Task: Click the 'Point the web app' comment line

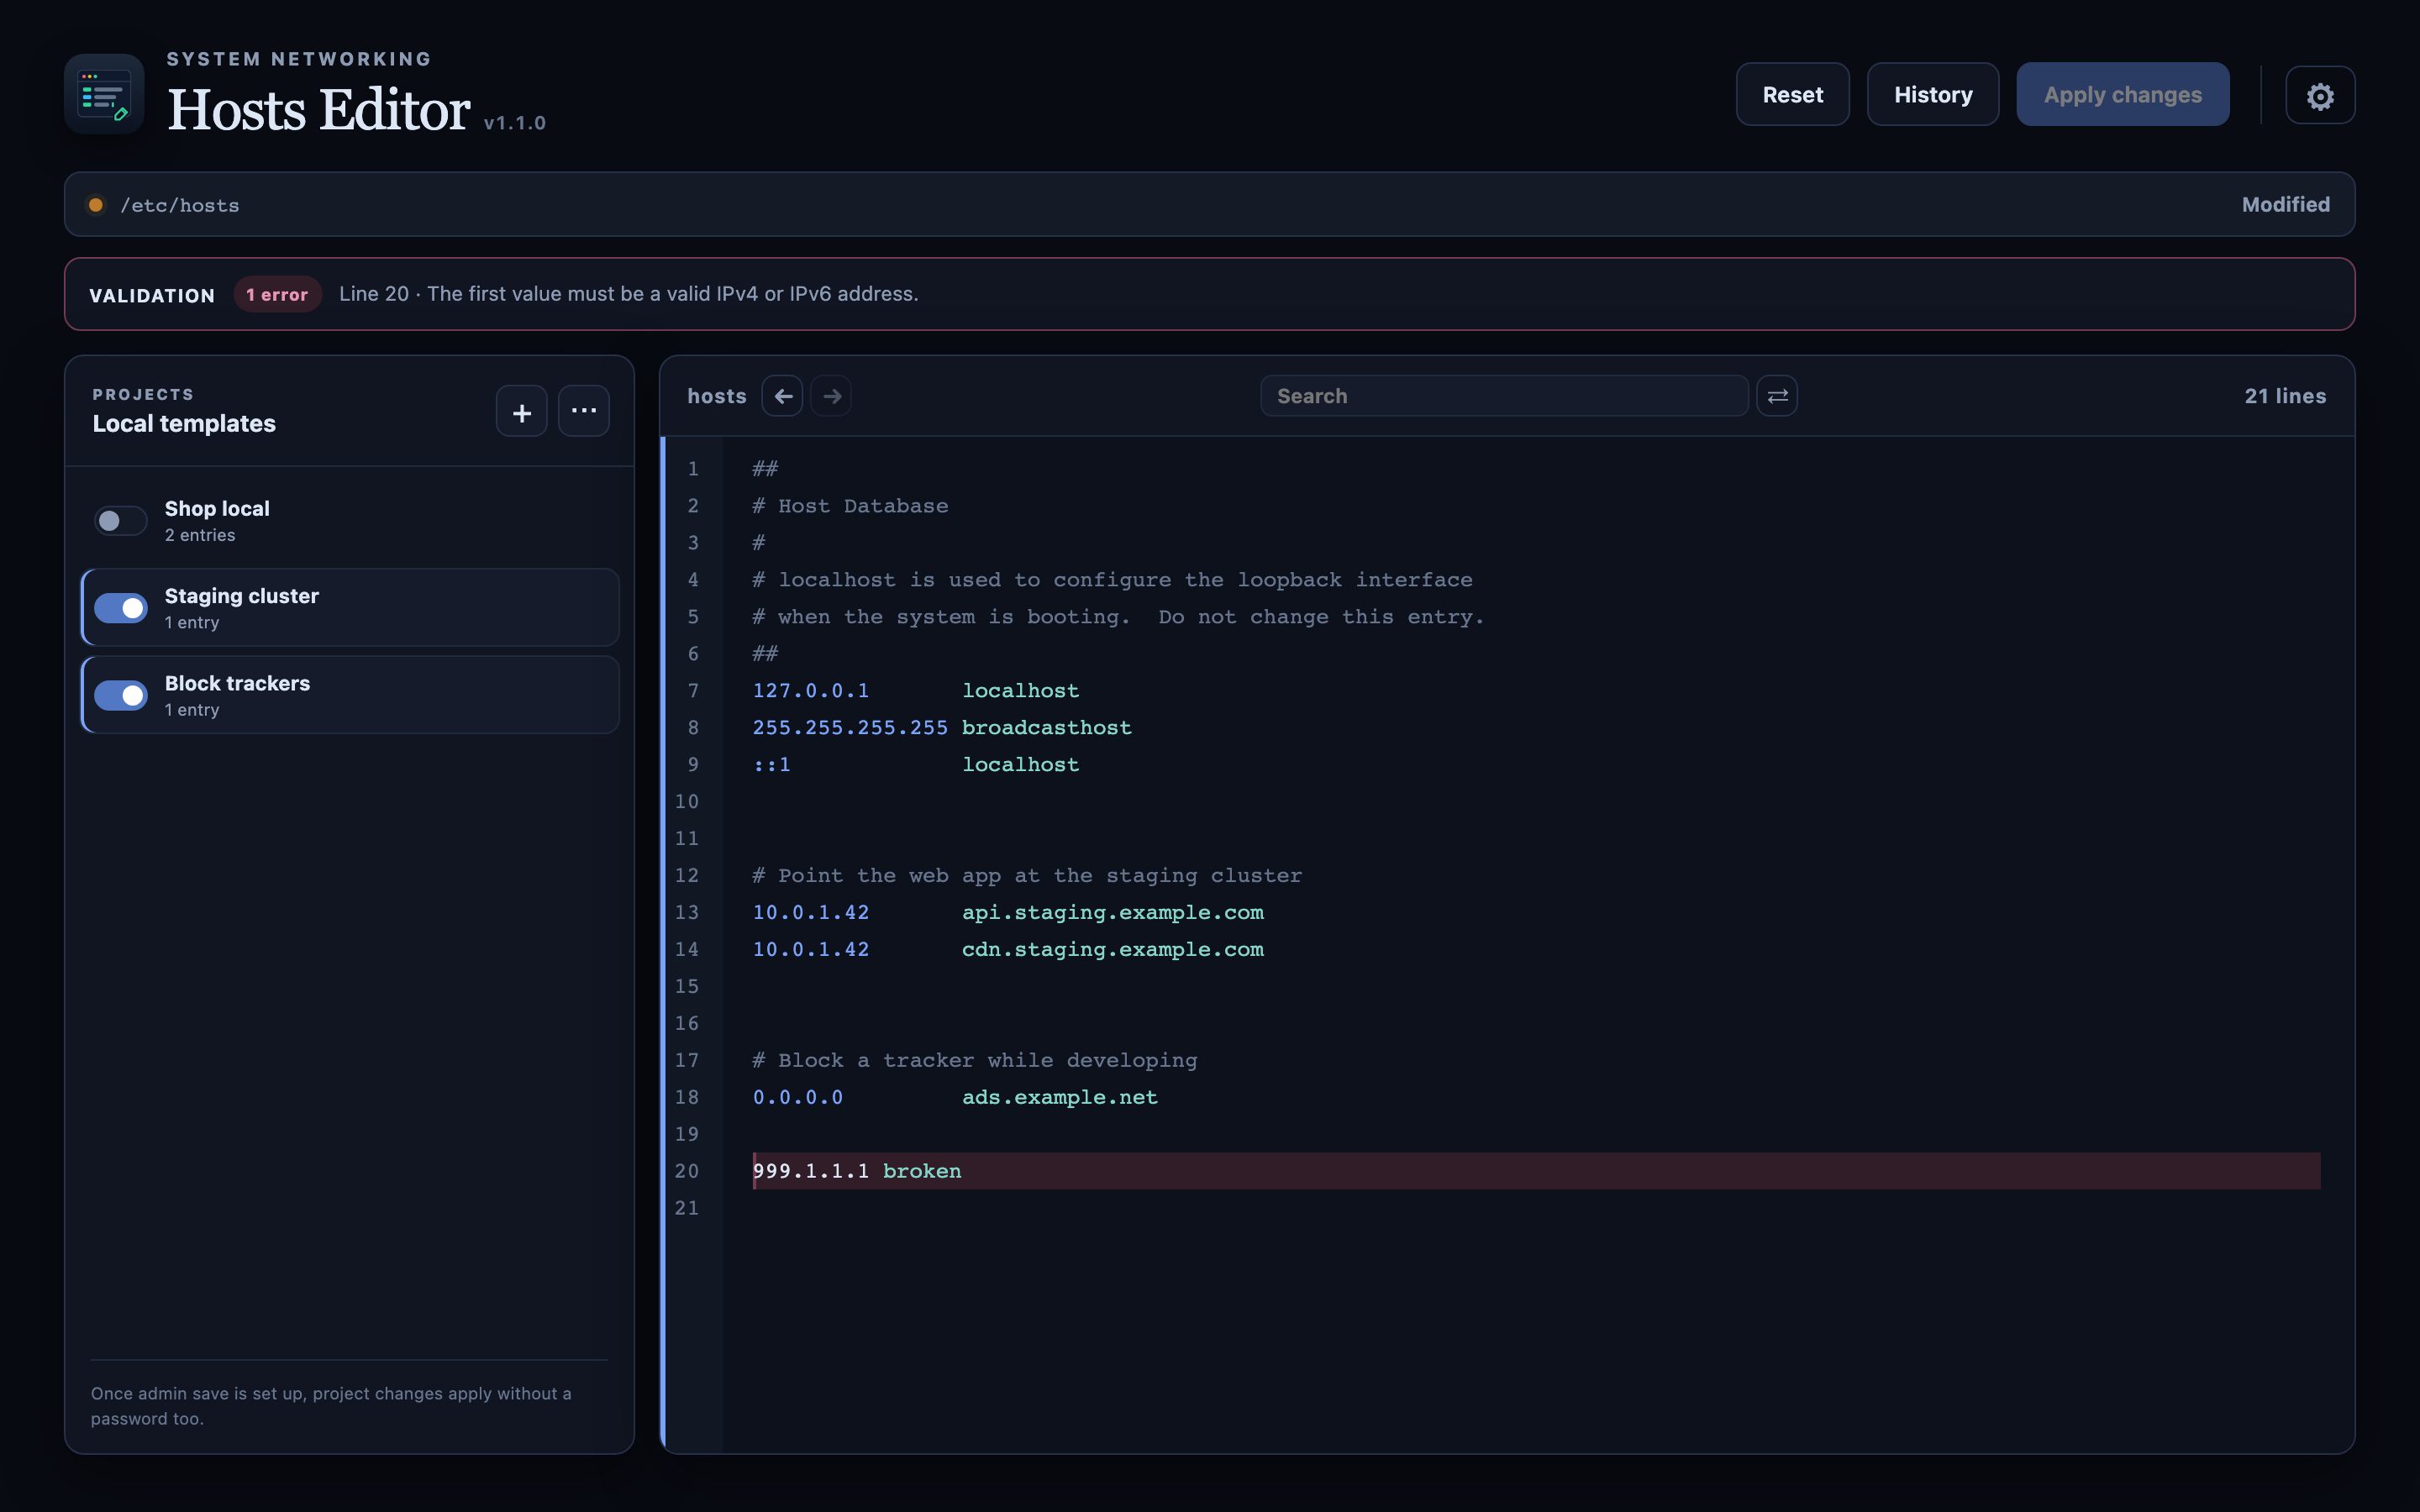Action: pos(1027,875)
